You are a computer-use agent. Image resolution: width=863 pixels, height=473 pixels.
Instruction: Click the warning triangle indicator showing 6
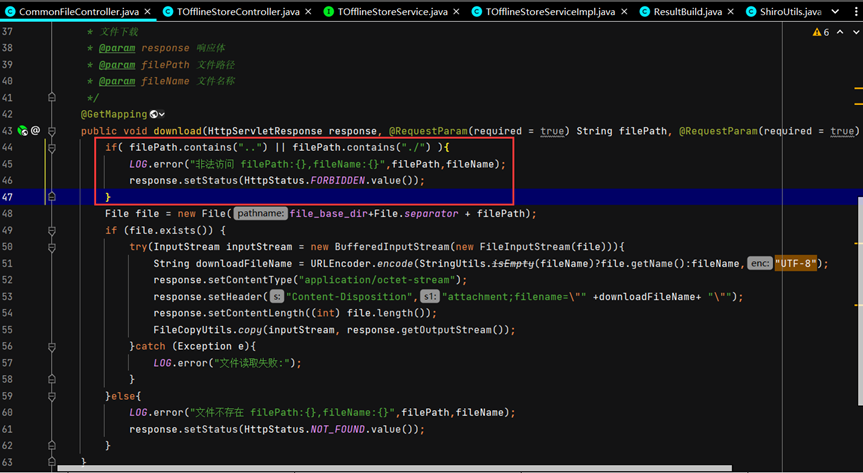coord(814,32)
